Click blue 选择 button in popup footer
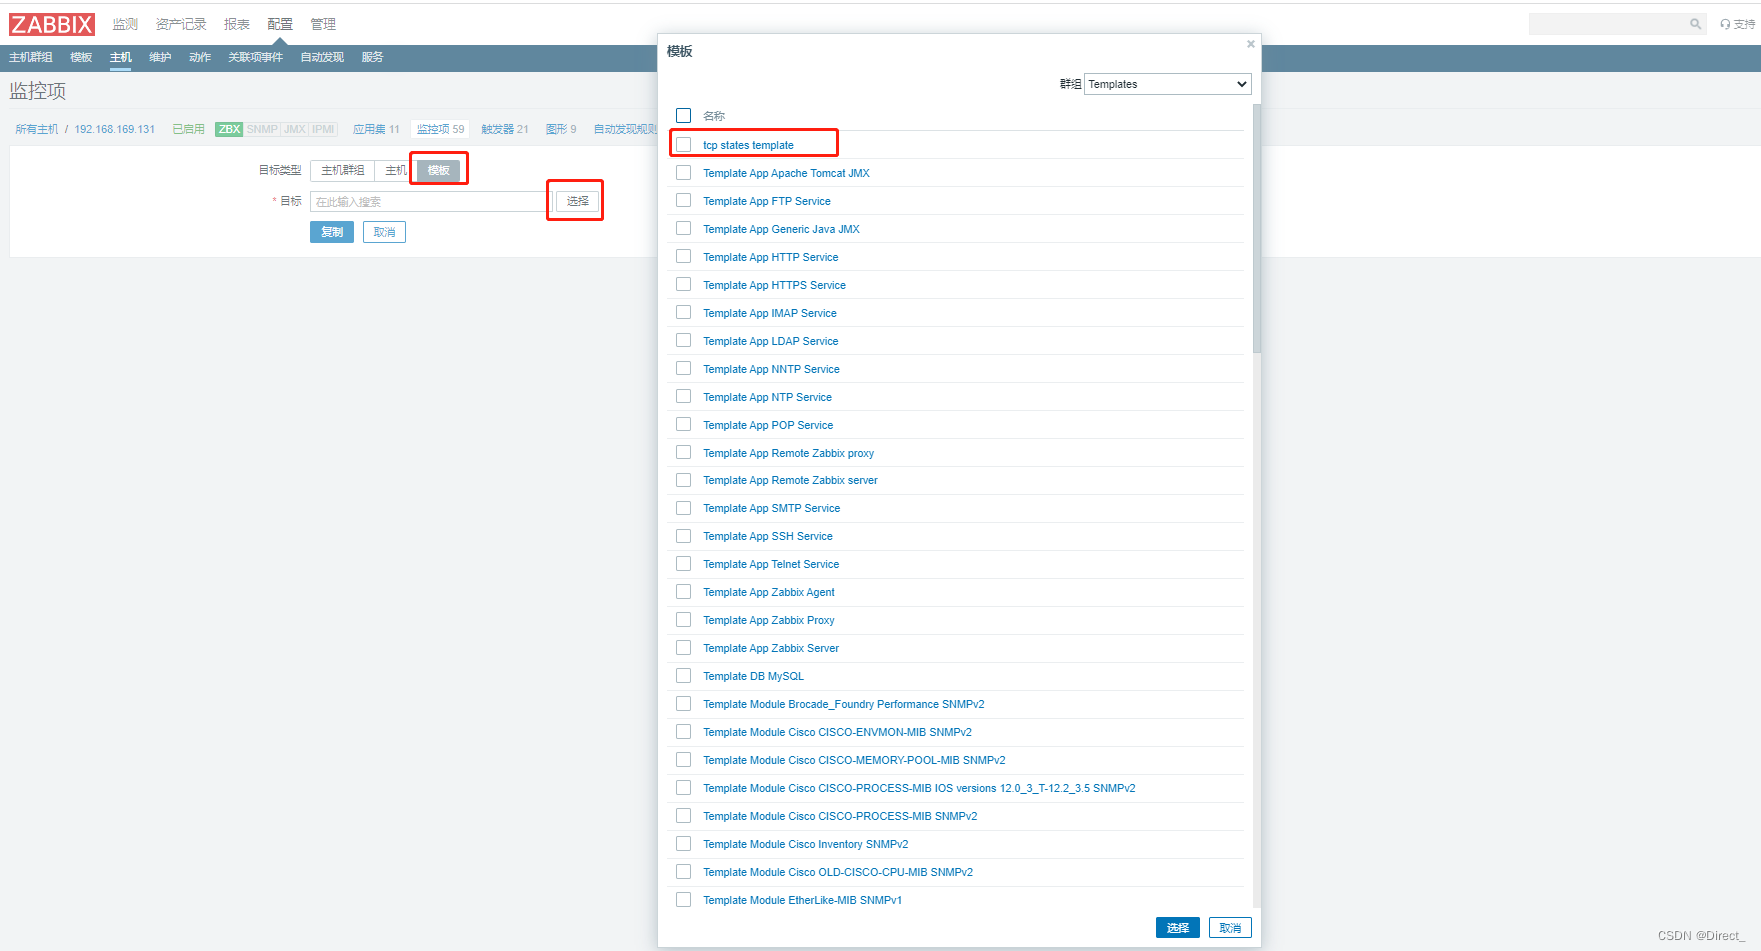The image size is (1761, 951). pyautogui.click(x=1178, y=928)
